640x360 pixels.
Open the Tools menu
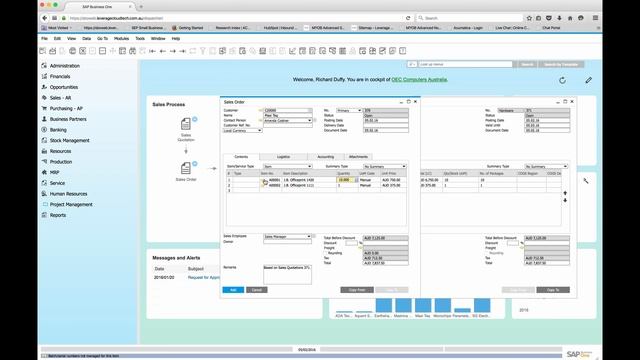click(140, 38)
